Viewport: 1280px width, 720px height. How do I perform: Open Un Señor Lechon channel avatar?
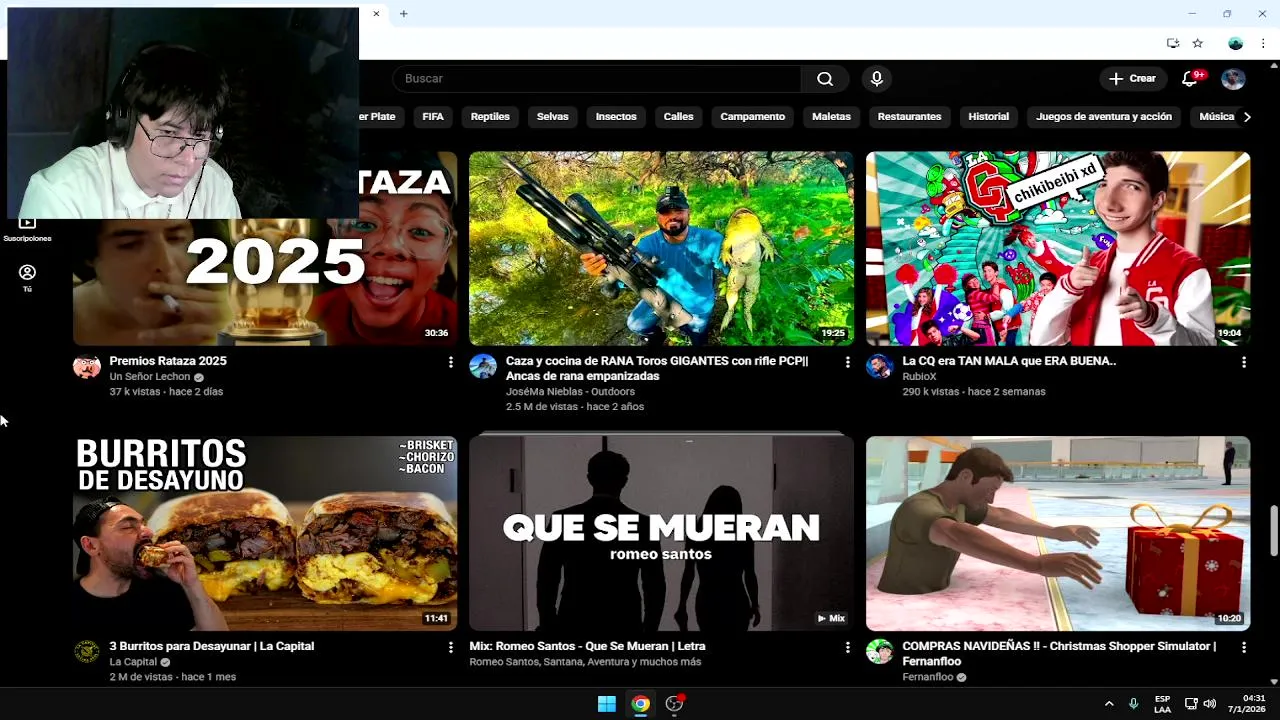click(87, 366)
